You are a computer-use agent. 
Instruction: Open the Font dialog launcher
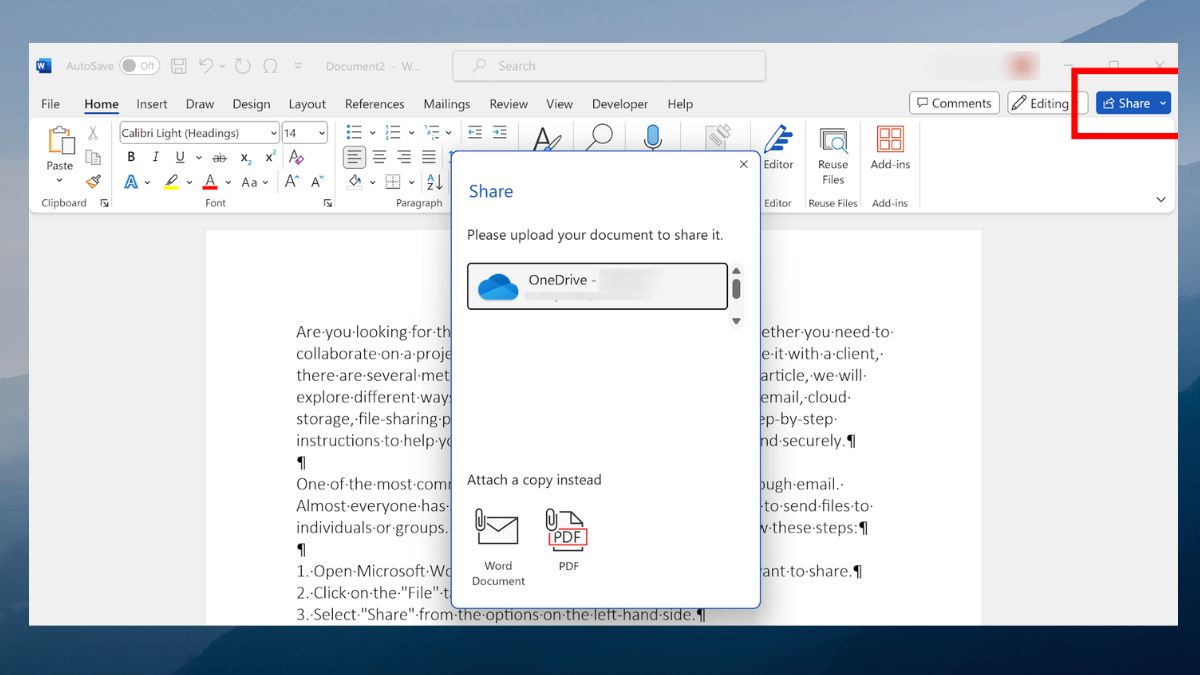tap(327, 203)
